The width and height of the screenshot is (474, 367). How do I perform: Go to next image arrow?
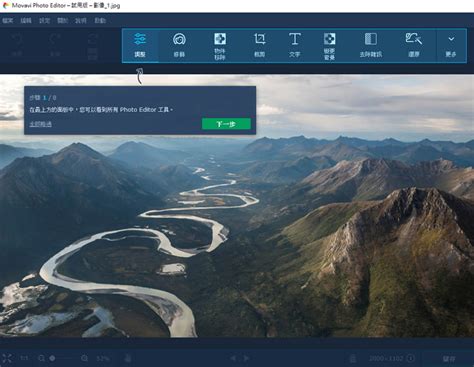[x=246, y=358]
